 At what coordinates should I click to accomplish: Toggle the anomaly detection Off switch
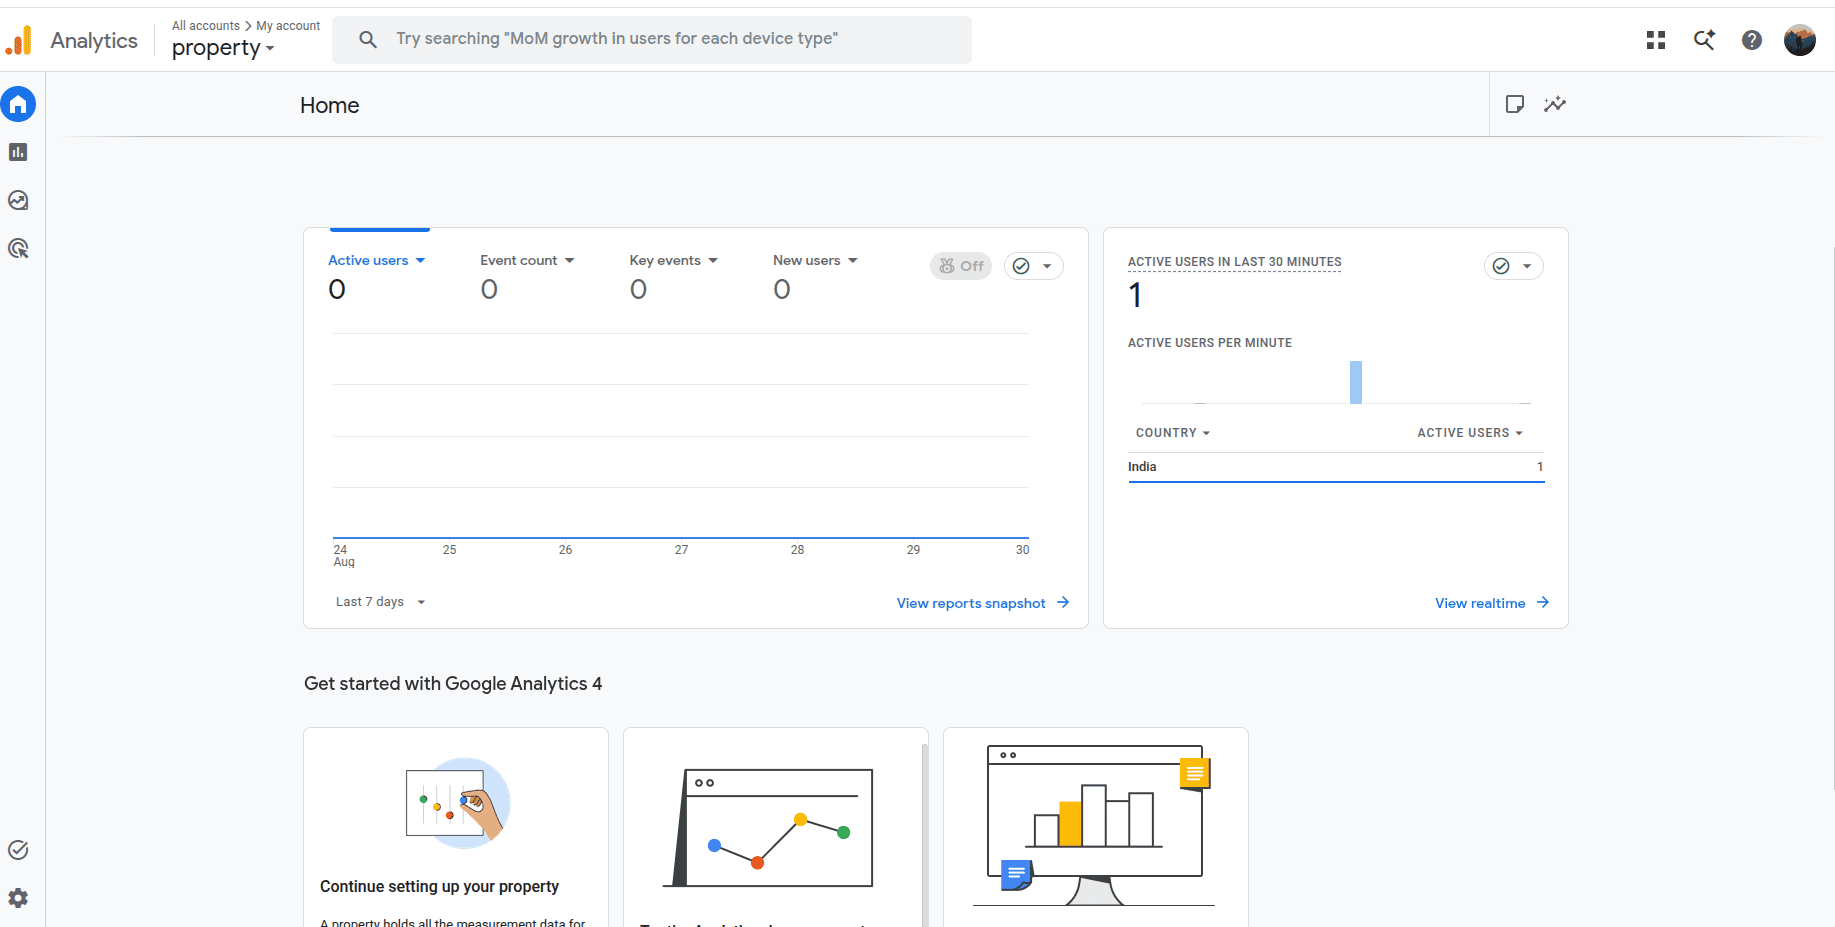tap(961, 266)
